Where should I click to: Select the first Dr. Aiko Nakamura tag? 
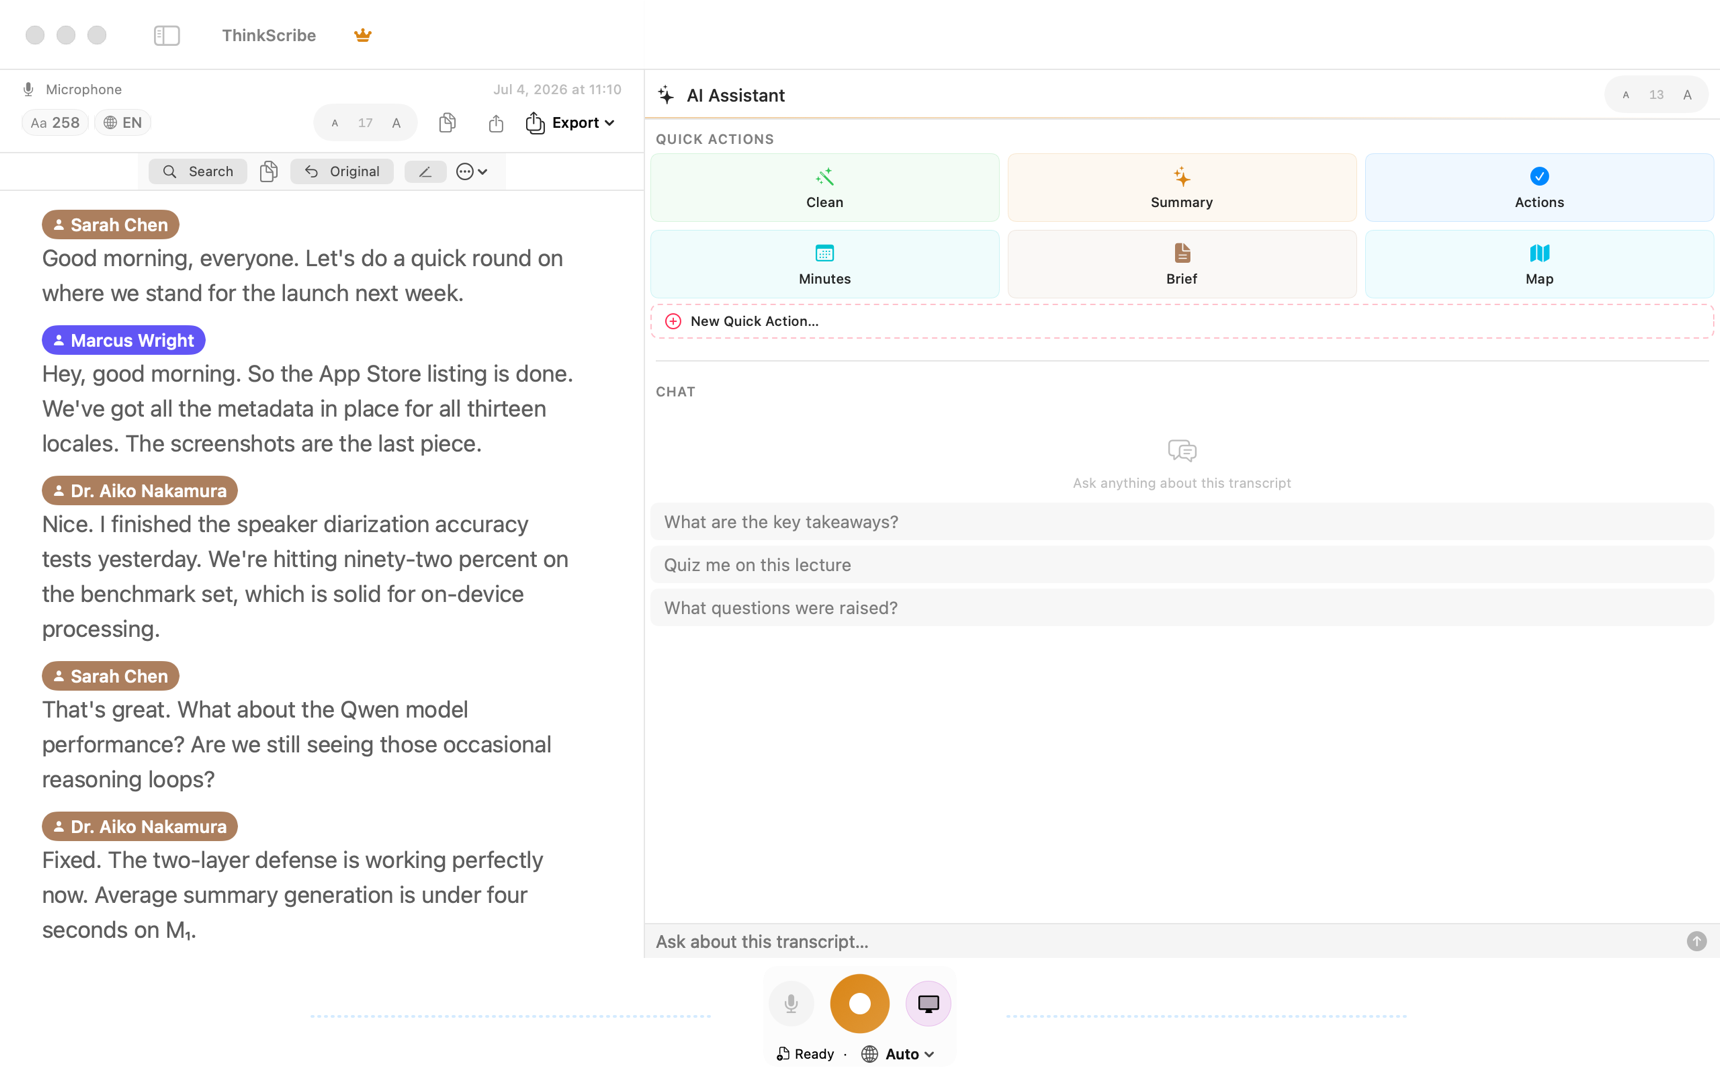140,491
